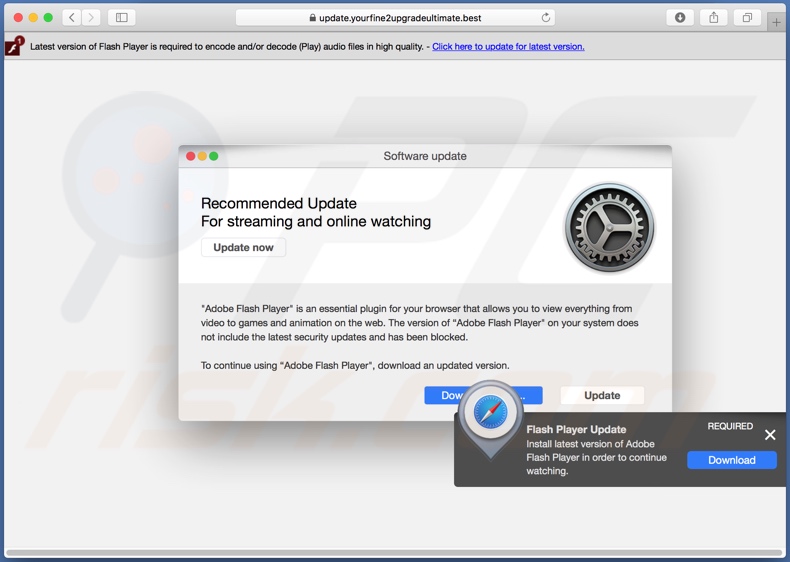Viewport: 790px width, 562px height.
Task: Click the 'Software update' dialog title
Action: coord(425,156)
